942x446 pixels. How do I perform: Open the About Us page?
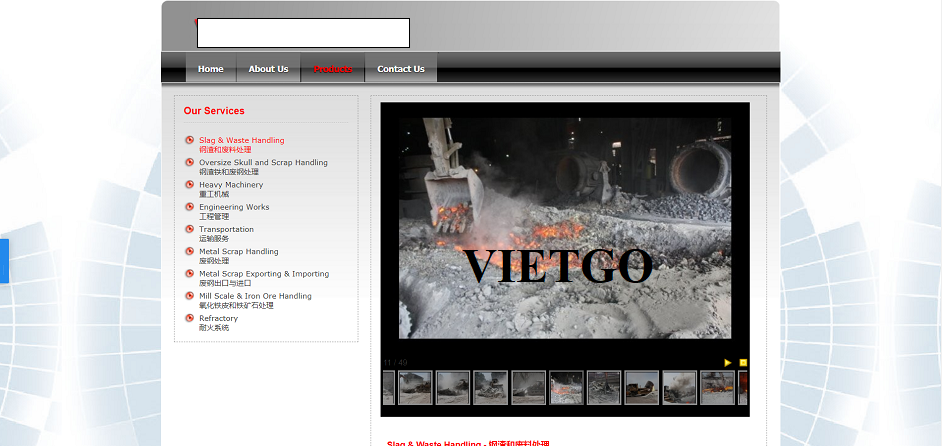pyautogui.click(x=269, y=69)
